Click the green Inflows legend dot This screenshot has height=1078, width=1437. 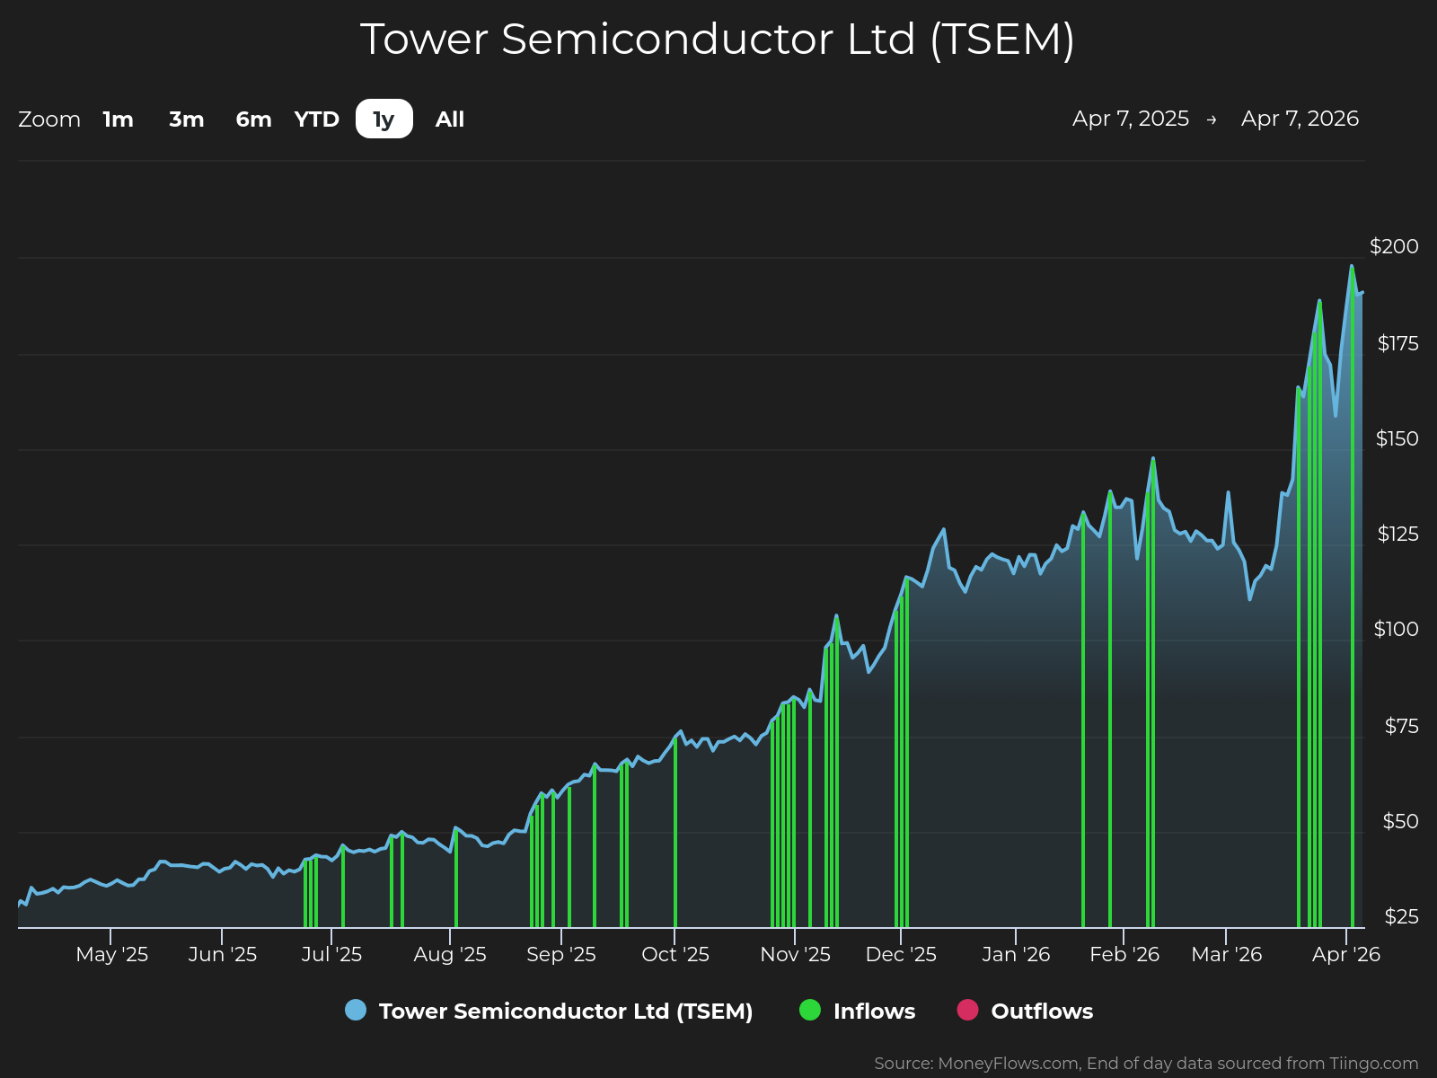coord(810,1010)
